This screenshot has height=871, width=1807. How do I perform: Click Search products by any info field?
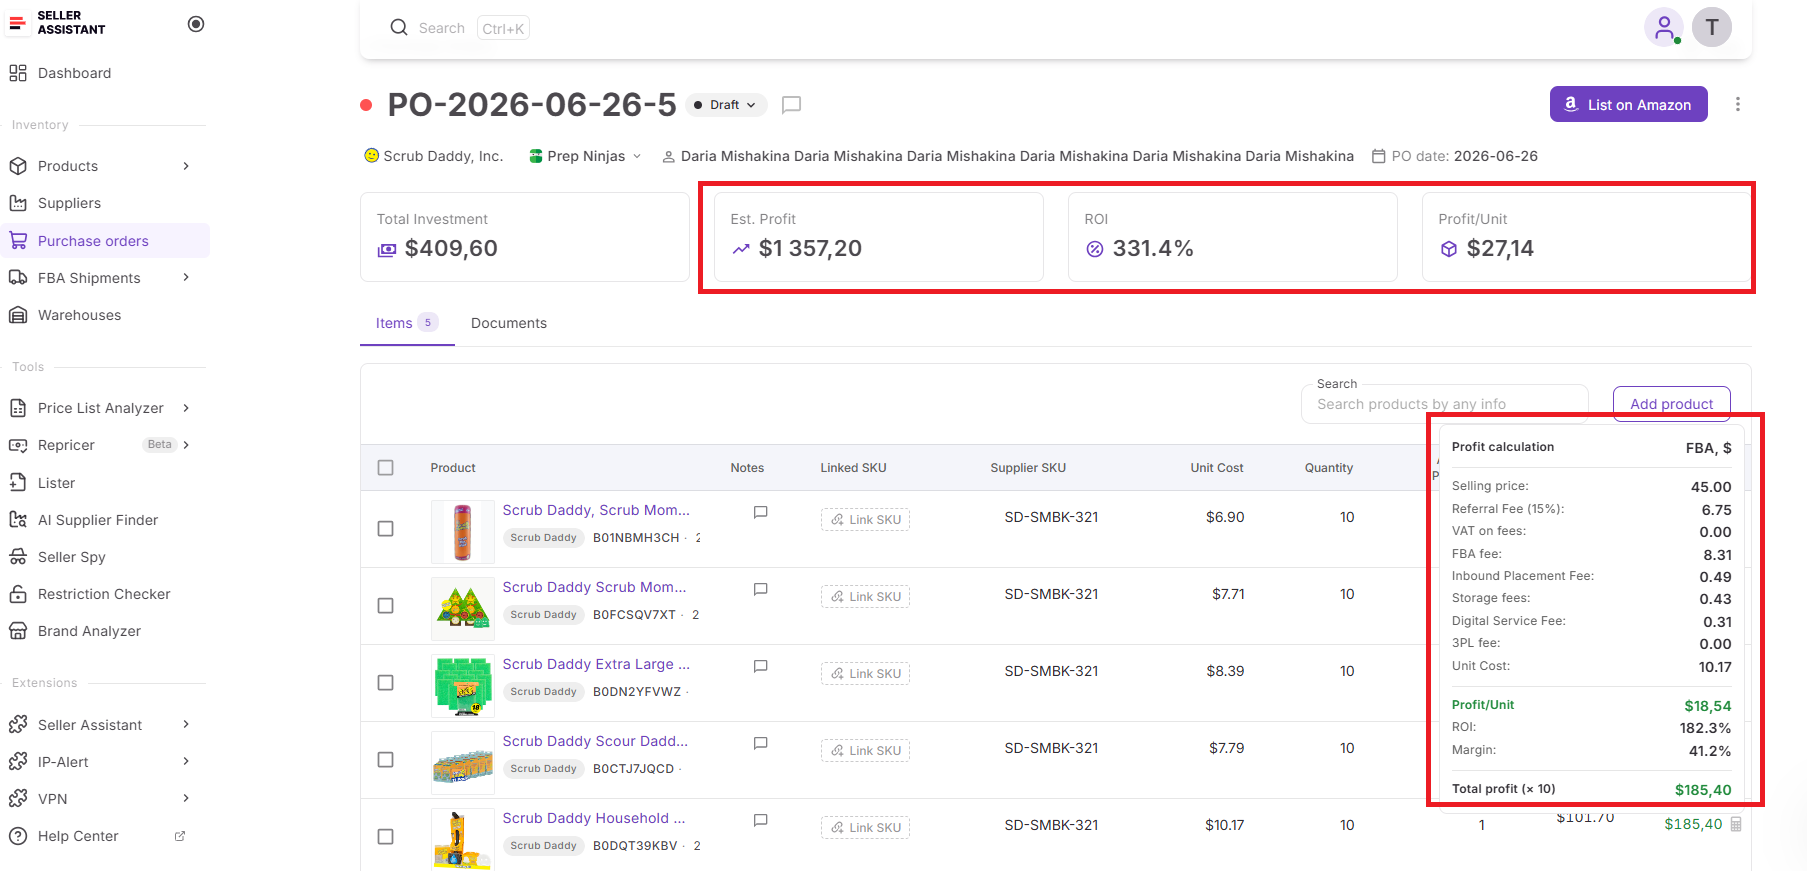click(x=1445, y=404)
